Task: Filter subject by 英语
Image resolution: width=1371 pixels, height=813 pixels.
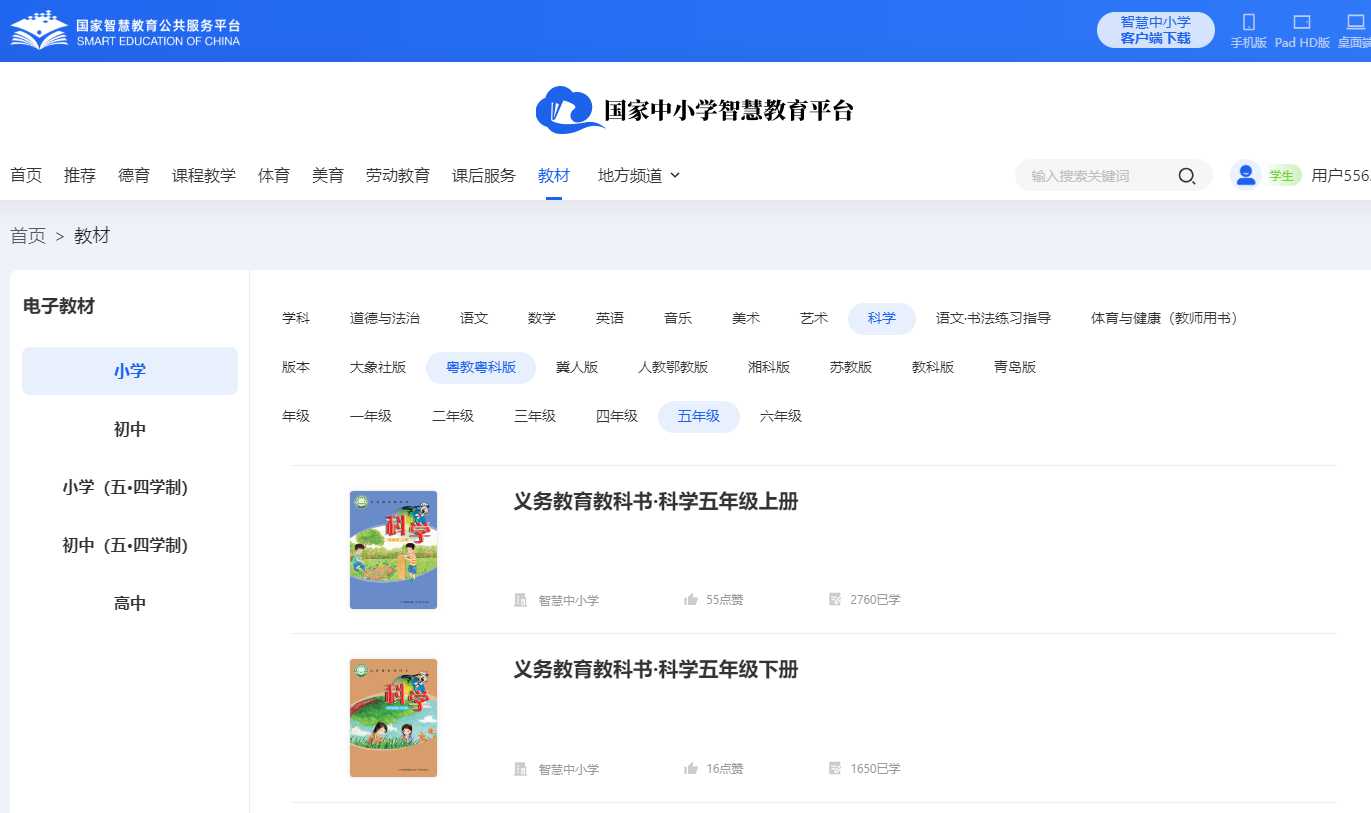Action: pos(610,318)
